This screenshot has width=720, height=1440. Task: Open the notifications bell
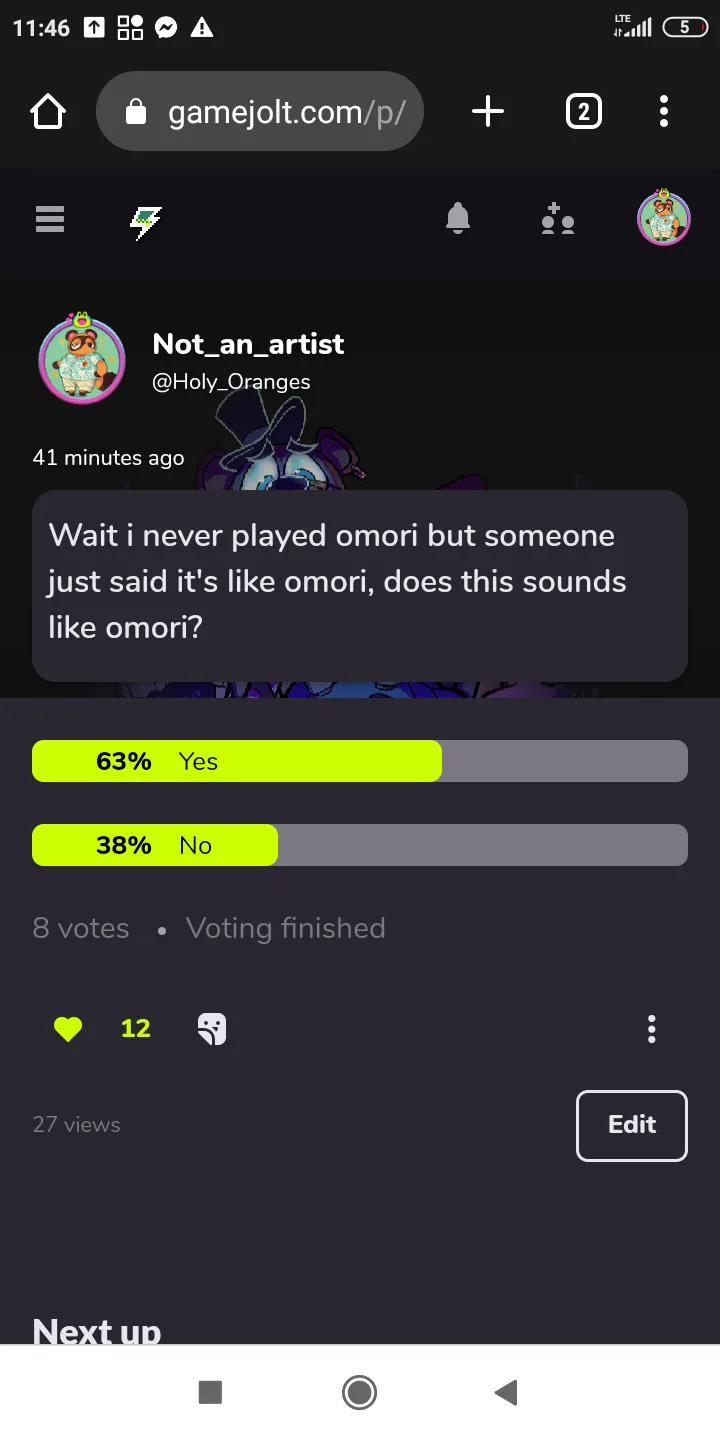click(x=458, y=218)
